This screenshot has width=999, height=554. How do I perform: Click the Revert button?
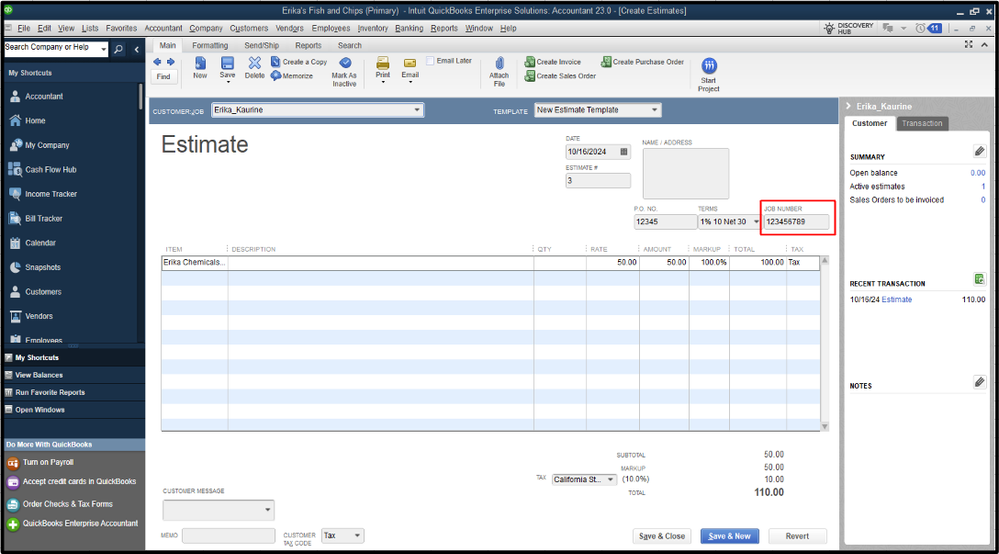coord(797,536)
